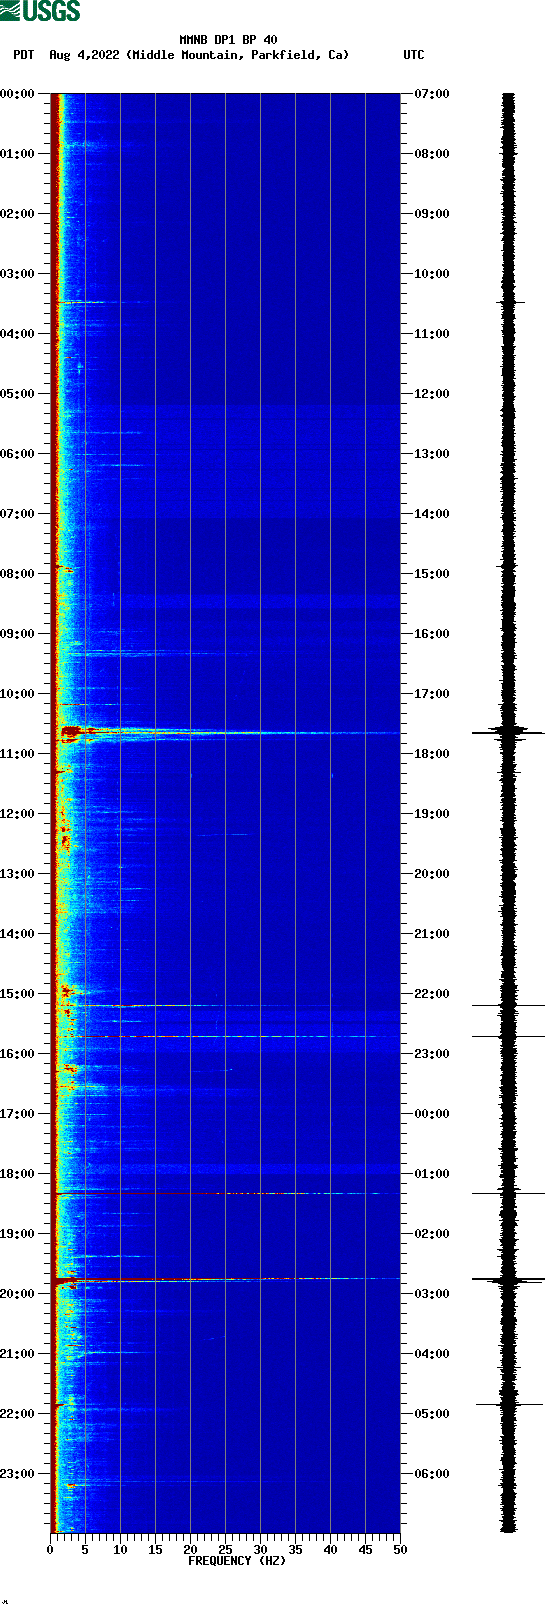Click the UTC time label 22:00
The image size is (552, 1613).
pos(432,994)
